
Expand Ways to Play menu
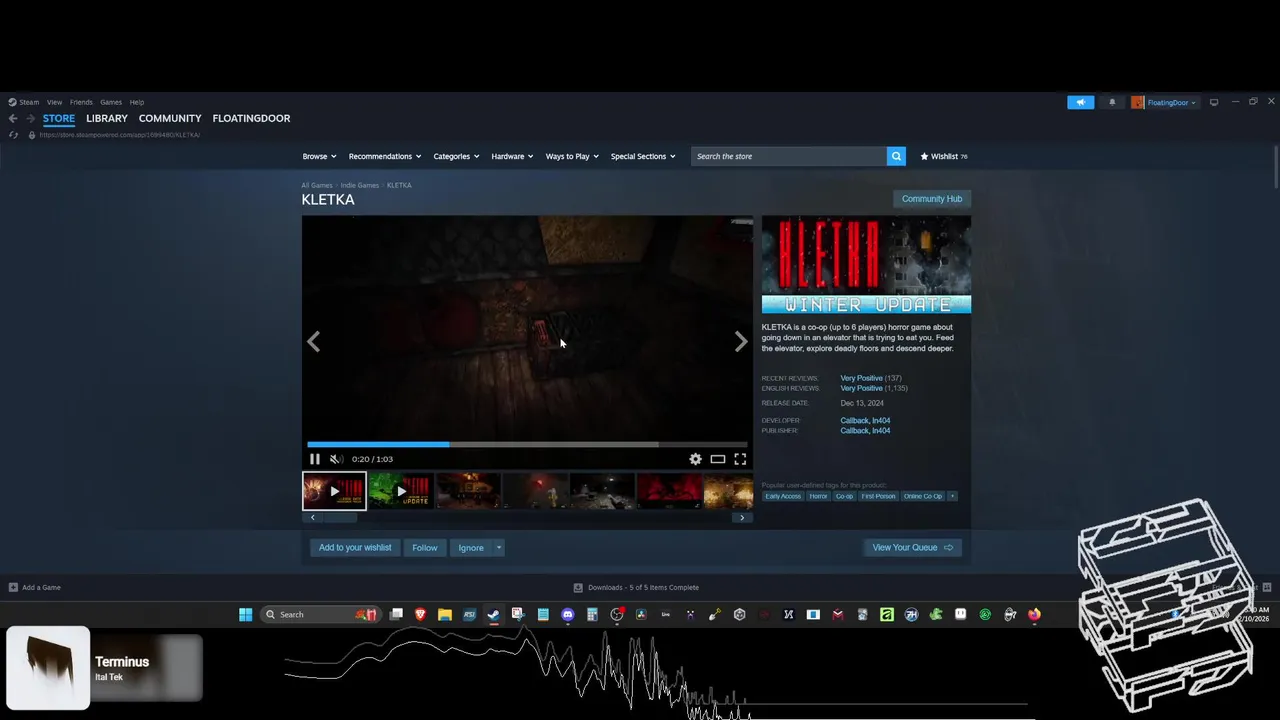pyautogui.click(x=572, y=156)
